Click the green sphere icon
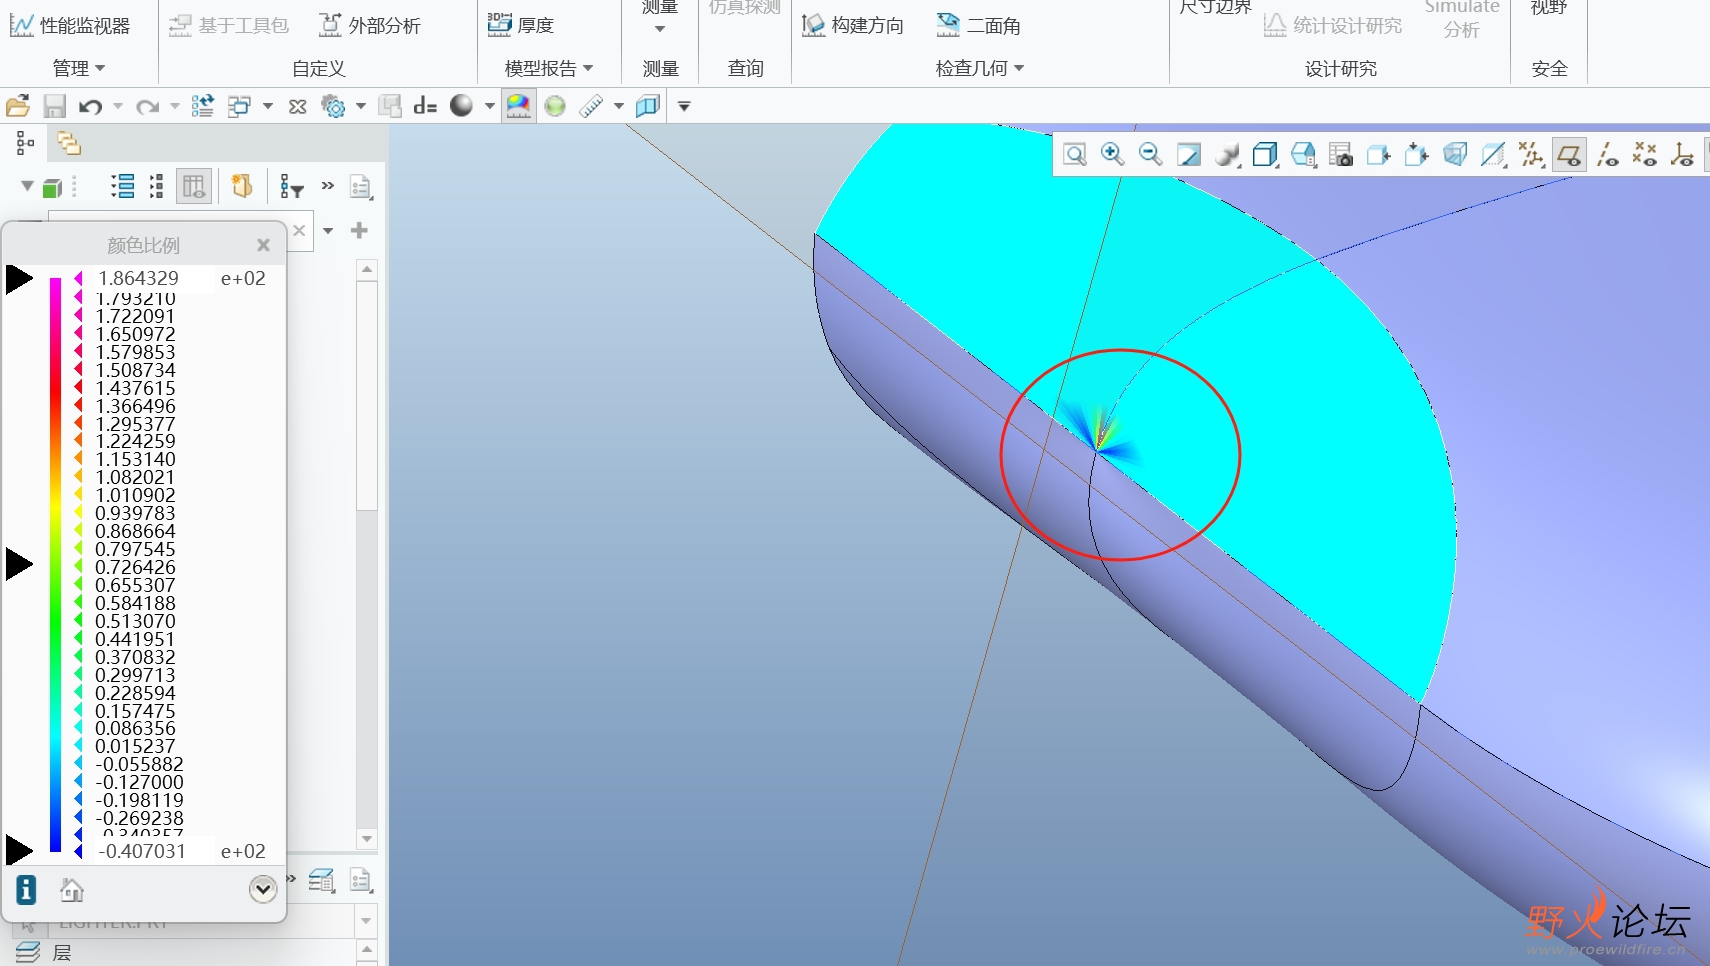The width and height of the screenshot is (1710, 966). click(555, 106)
